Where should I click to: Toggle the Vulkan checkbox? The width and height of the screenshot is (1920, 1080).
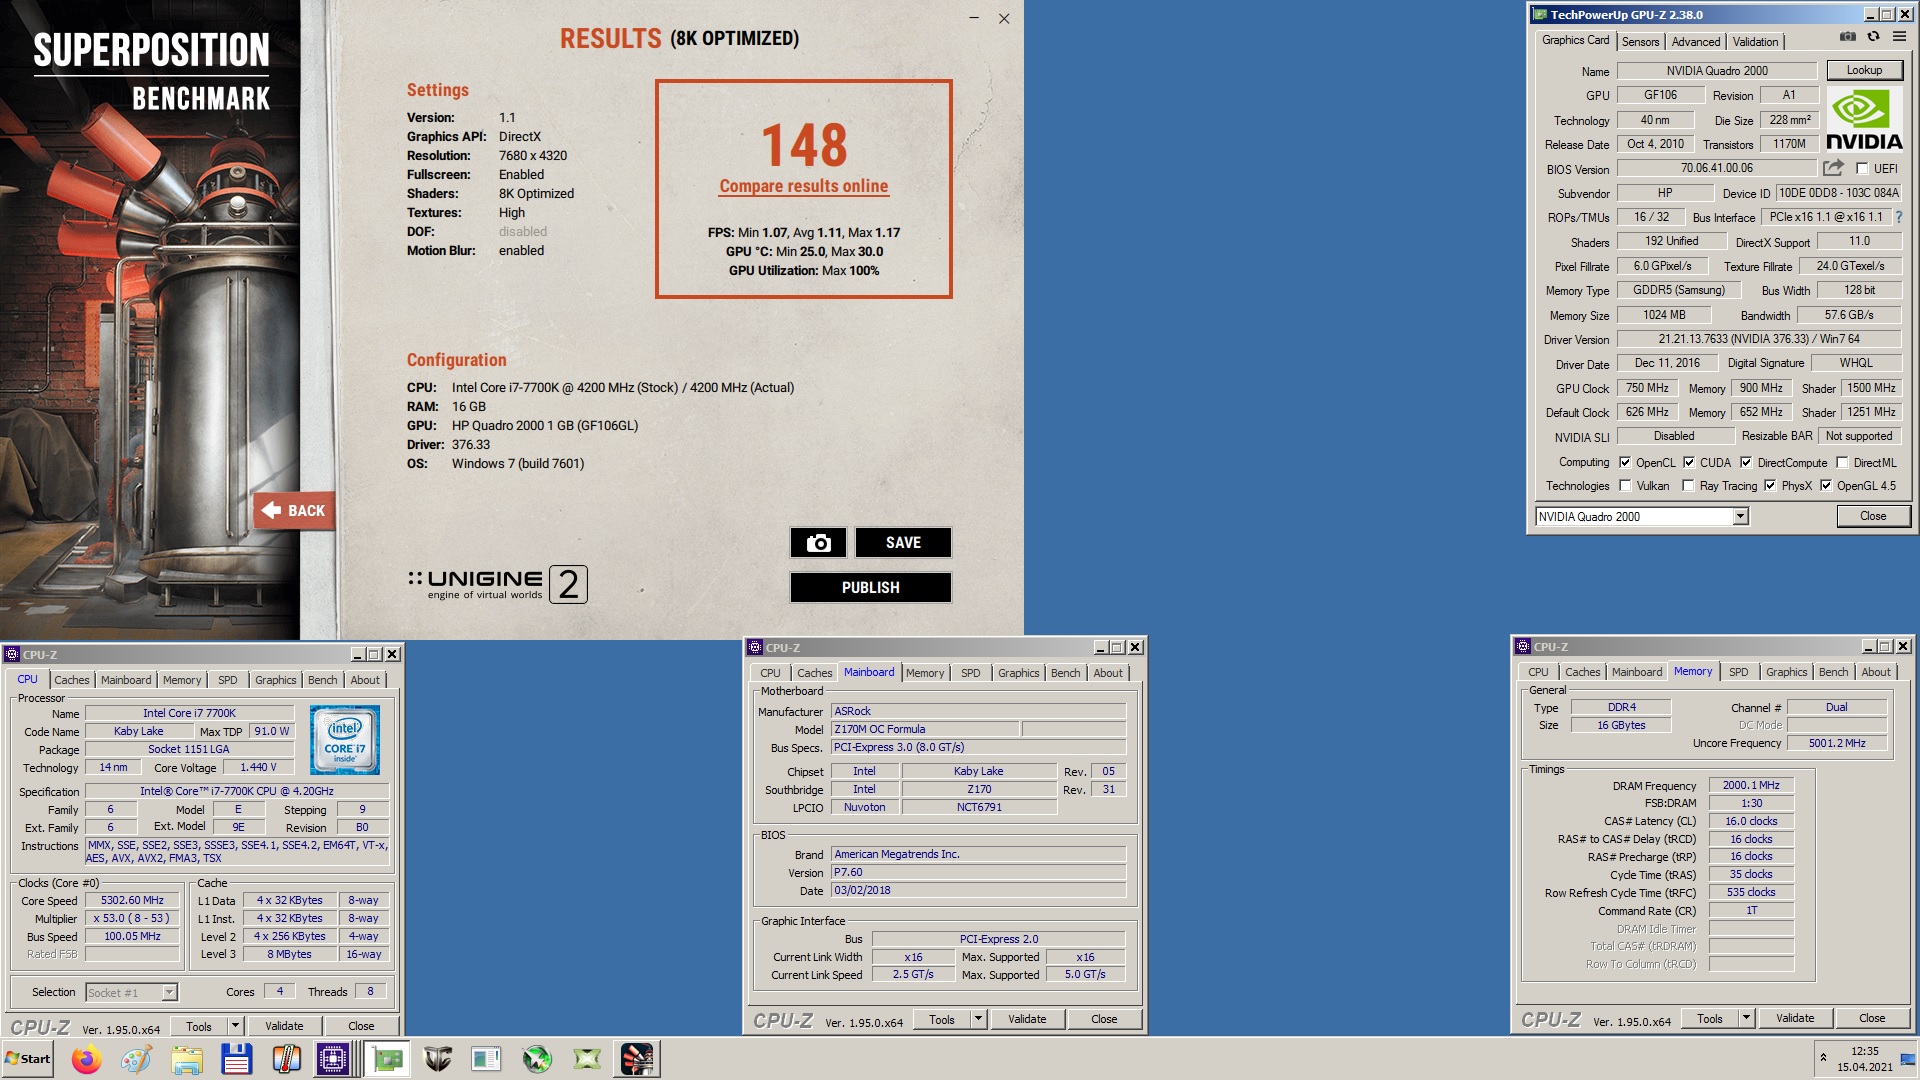coord(1625,486)
